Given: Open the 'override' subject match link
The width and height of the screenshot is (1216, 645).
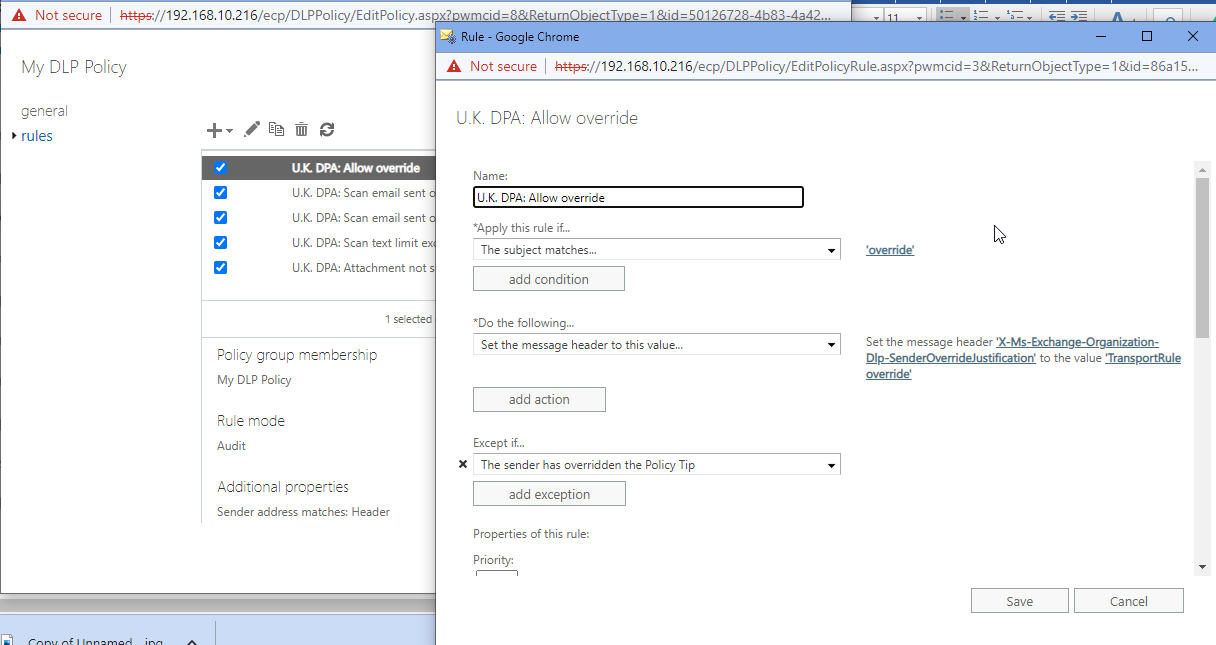Looking at the screenshot, I should (x=890, y=250).
